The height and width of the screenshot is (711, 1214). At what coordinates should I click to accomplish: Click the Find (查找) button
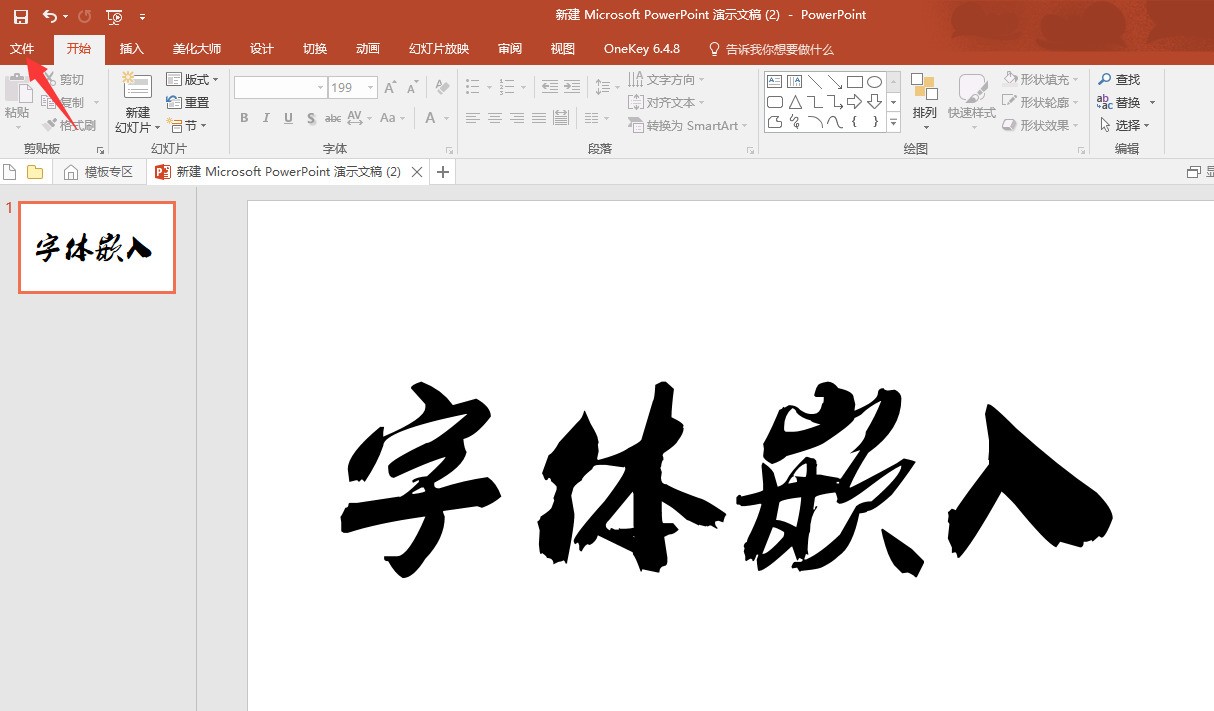1119,79
